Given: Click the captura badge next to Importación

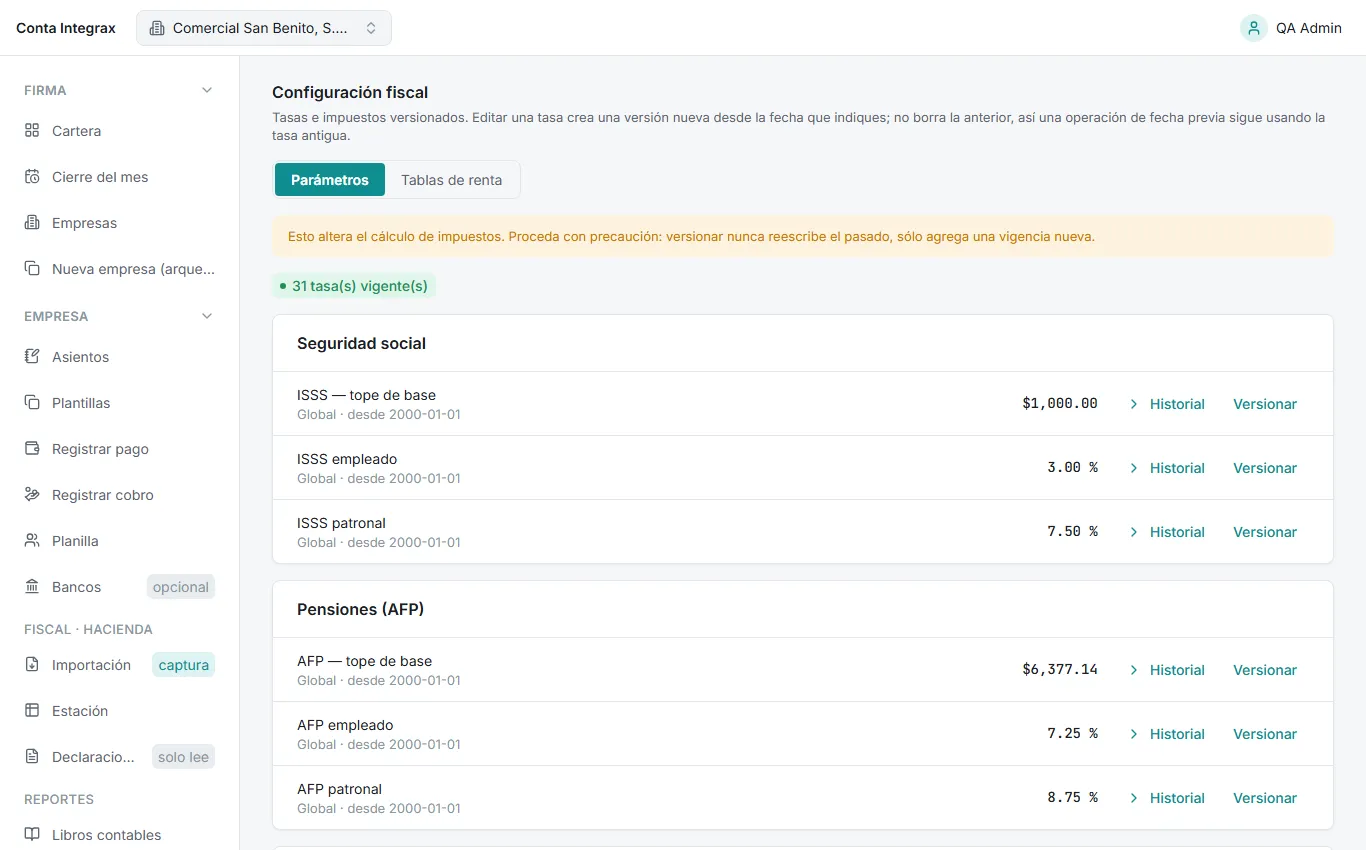Looking at the screenshot, I should (184, 665).
